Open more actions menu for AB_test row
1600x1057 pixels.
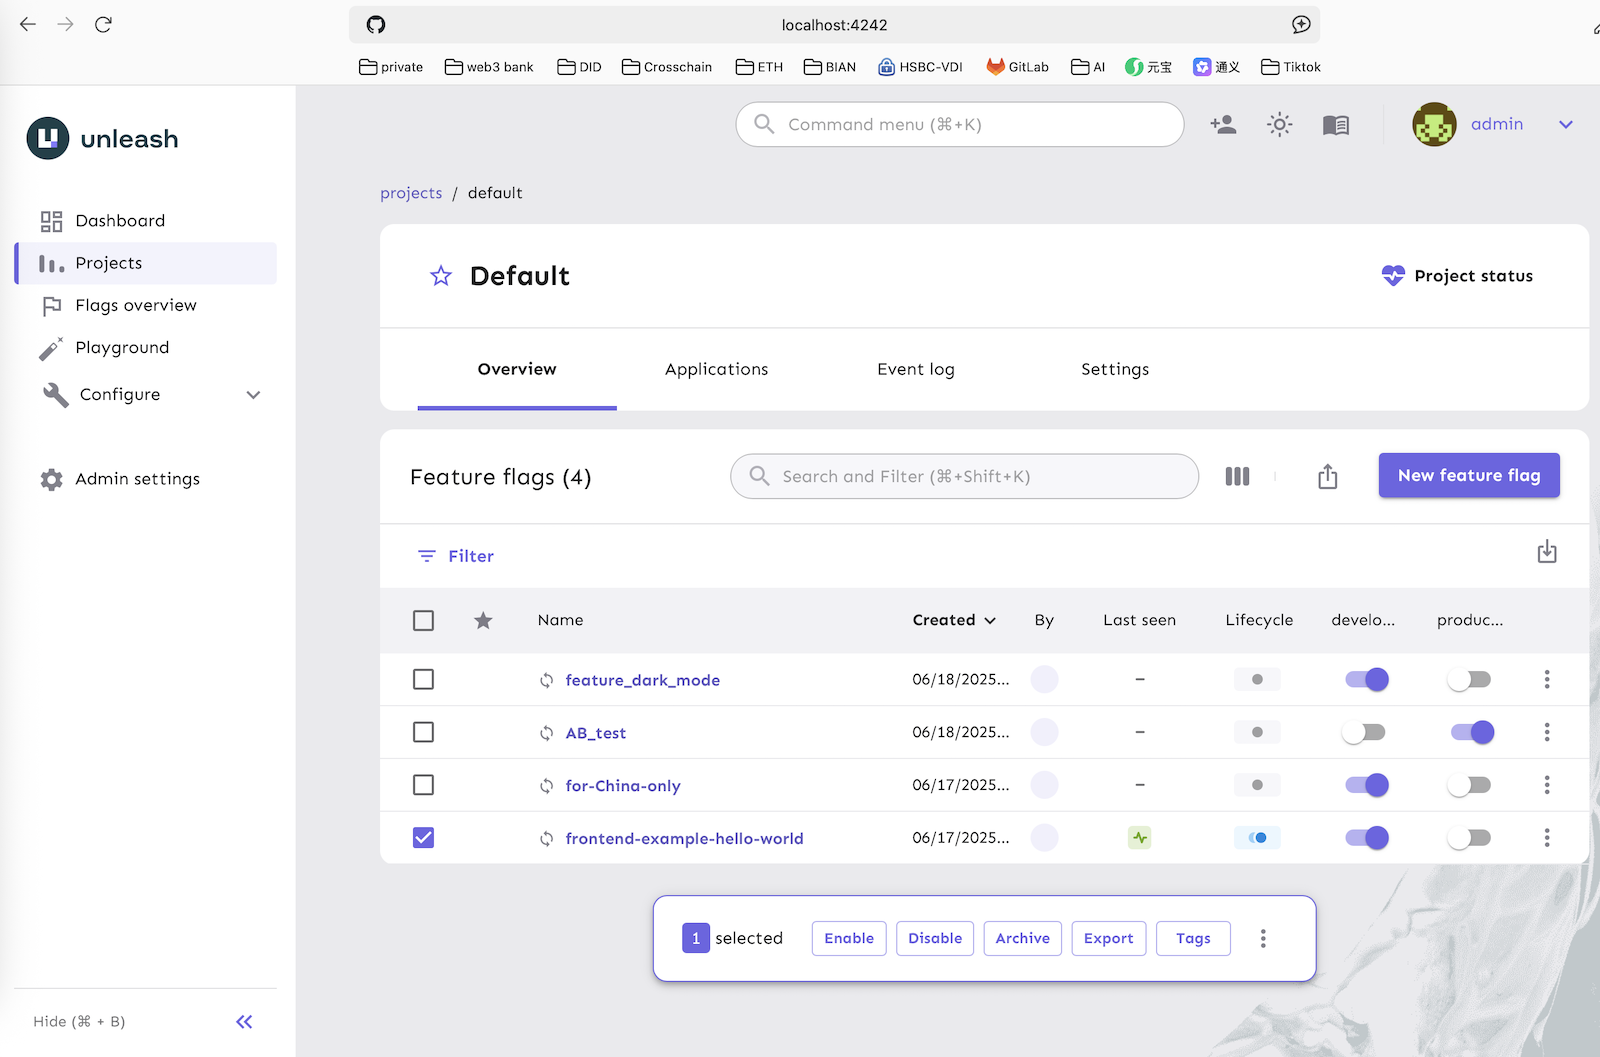point(1546,732)
